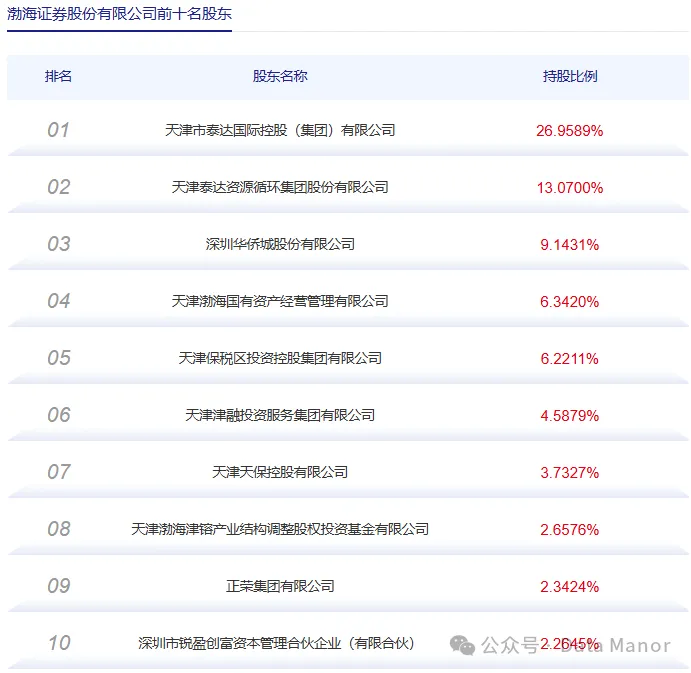Click rank number 06
The height and width of the screenshot is (673, 691).
[59, 415]
